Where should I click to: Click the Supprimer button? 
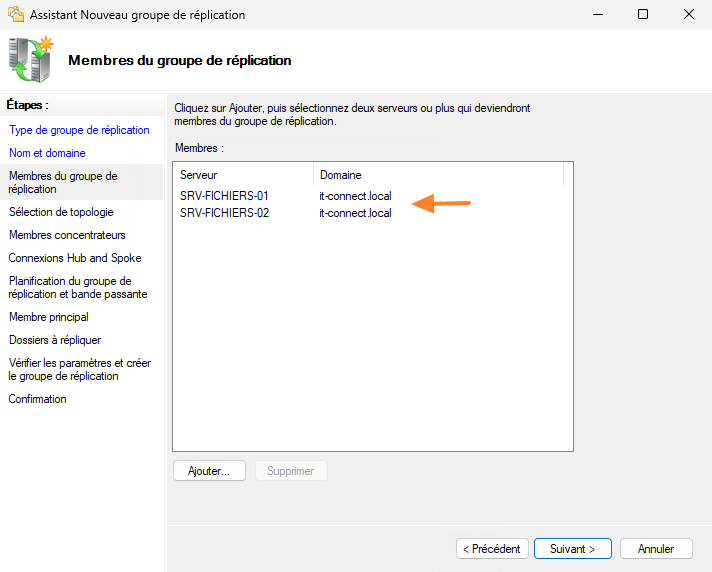[291, 471]
